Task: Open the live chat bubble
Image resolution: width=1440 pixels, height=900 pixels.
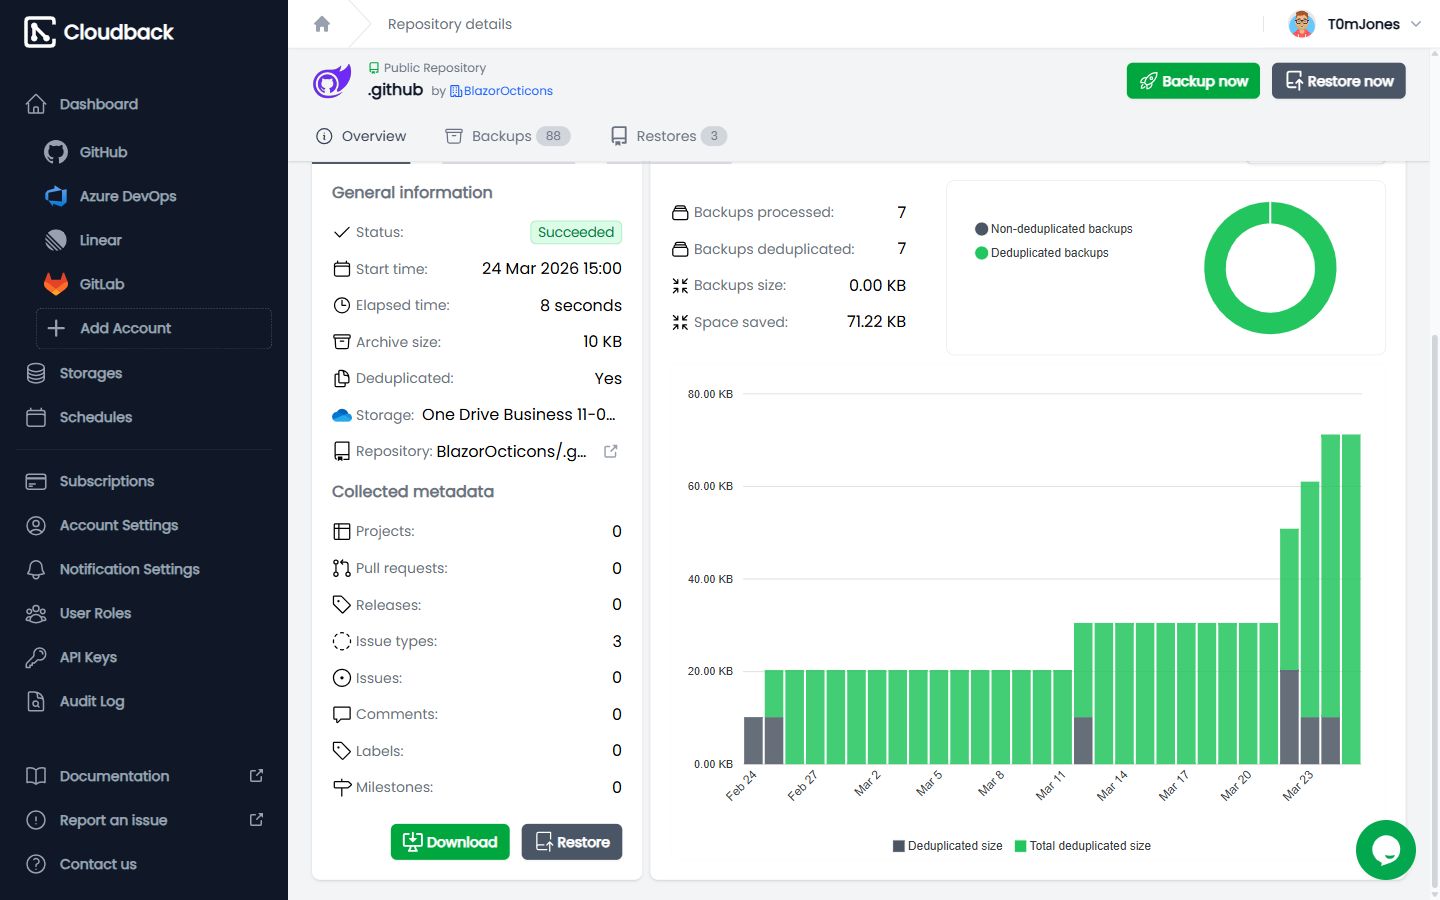Action: pyautogui.click(x=1385, y=850)
